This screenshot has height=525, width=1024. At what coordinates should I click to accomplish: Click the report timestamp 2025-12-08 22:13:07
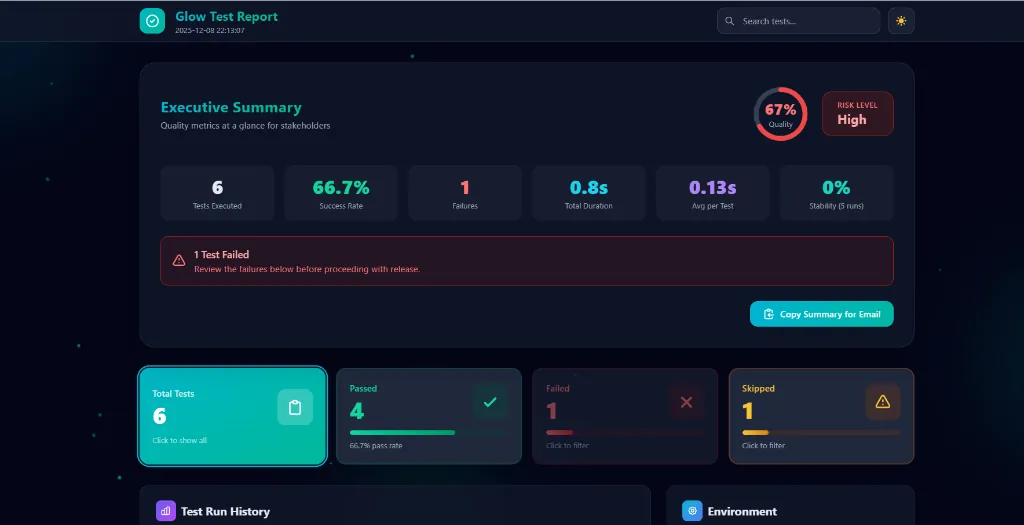tap(210, 31)
